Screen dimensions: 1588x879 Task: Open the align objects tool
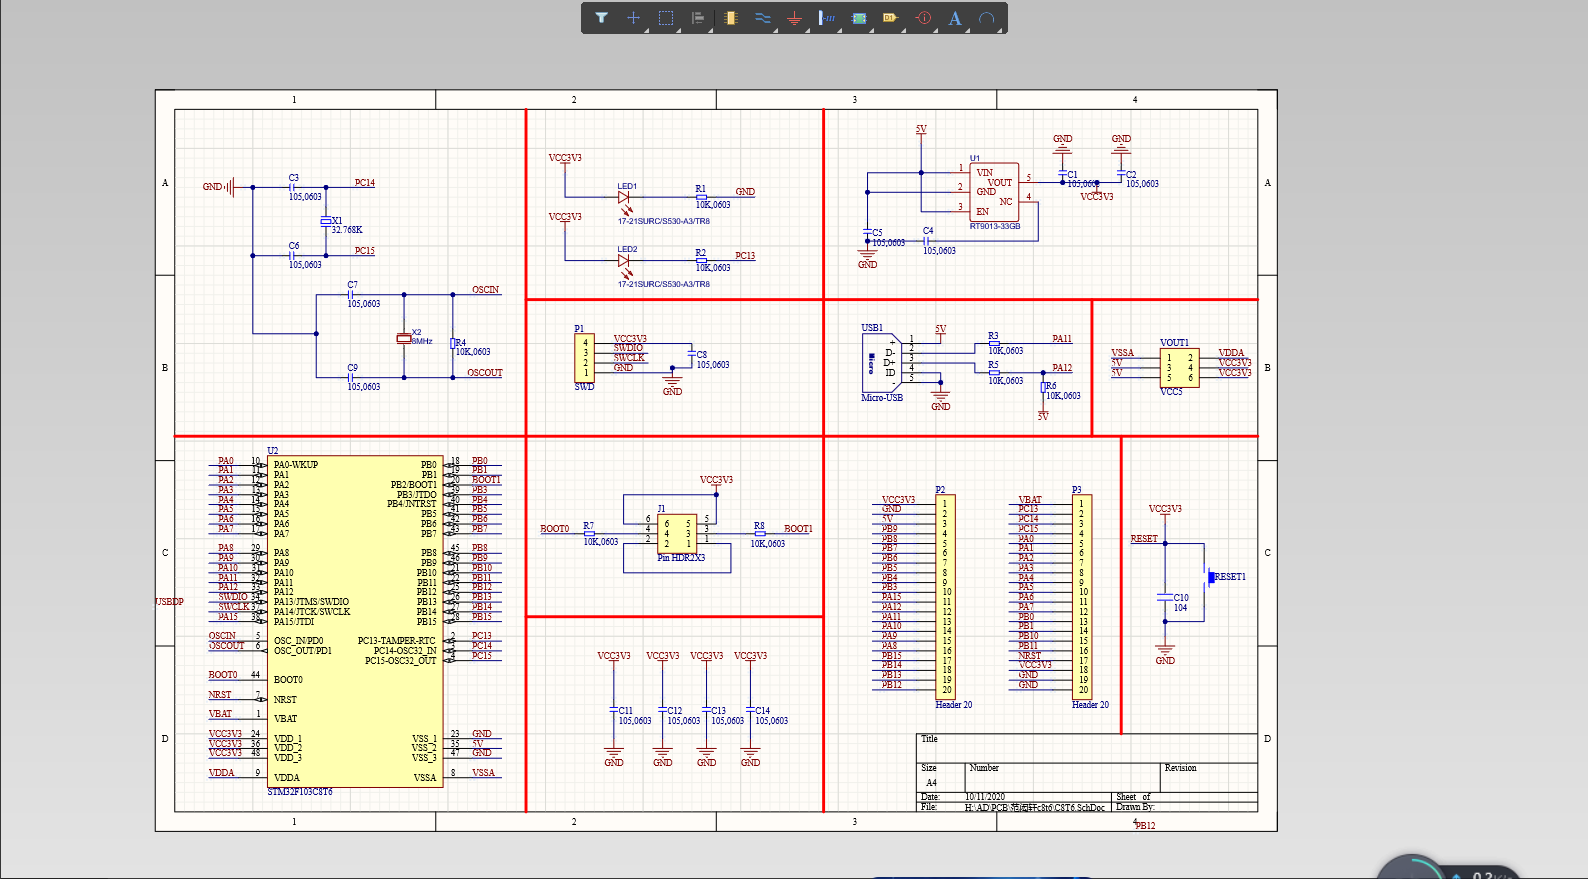tap(698, 18)
